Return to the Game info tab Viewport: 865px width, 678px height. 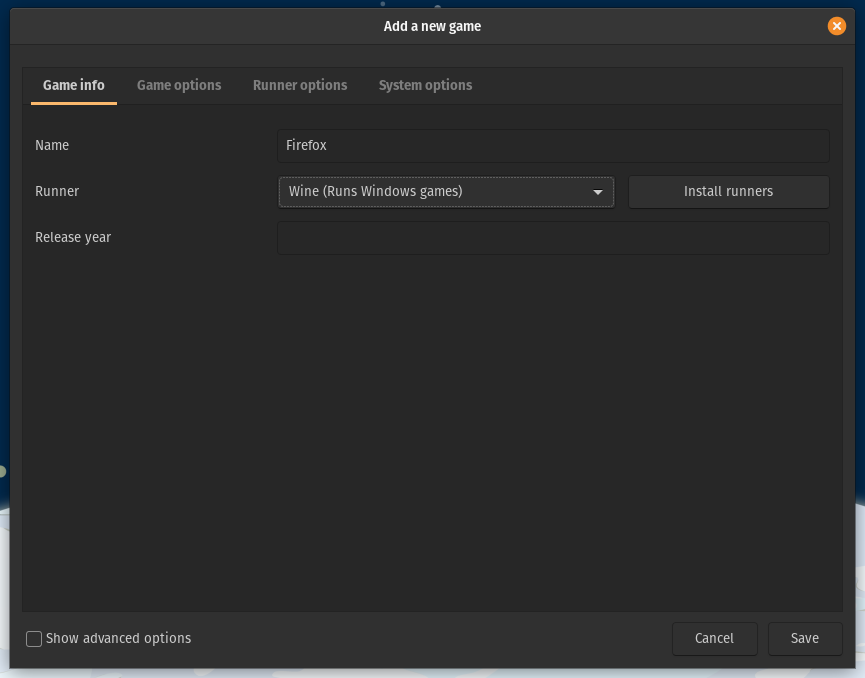pos(73,85)
